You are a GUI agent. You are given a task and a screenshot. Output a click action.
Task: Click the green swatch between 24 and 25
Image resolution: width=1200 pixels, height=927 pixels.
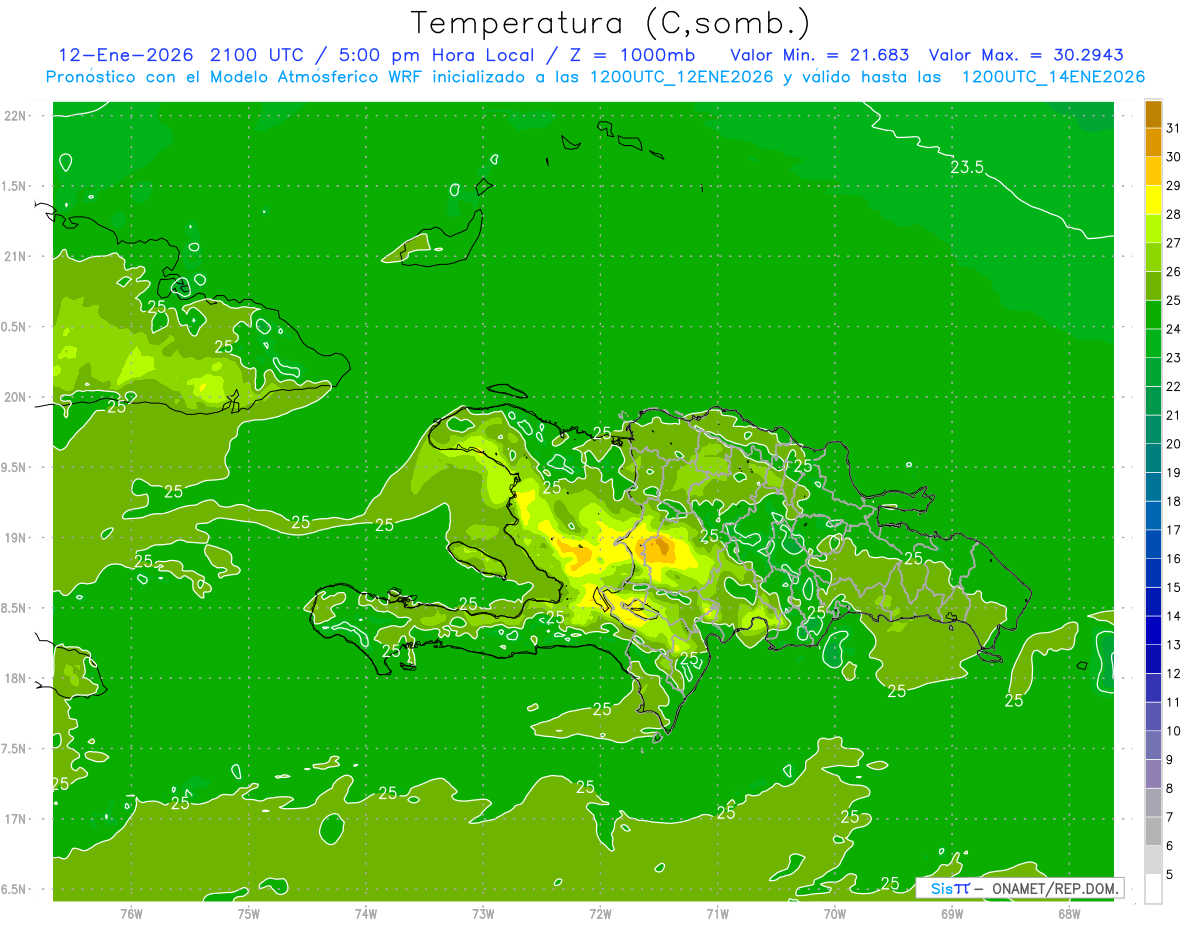point(1153,315)
